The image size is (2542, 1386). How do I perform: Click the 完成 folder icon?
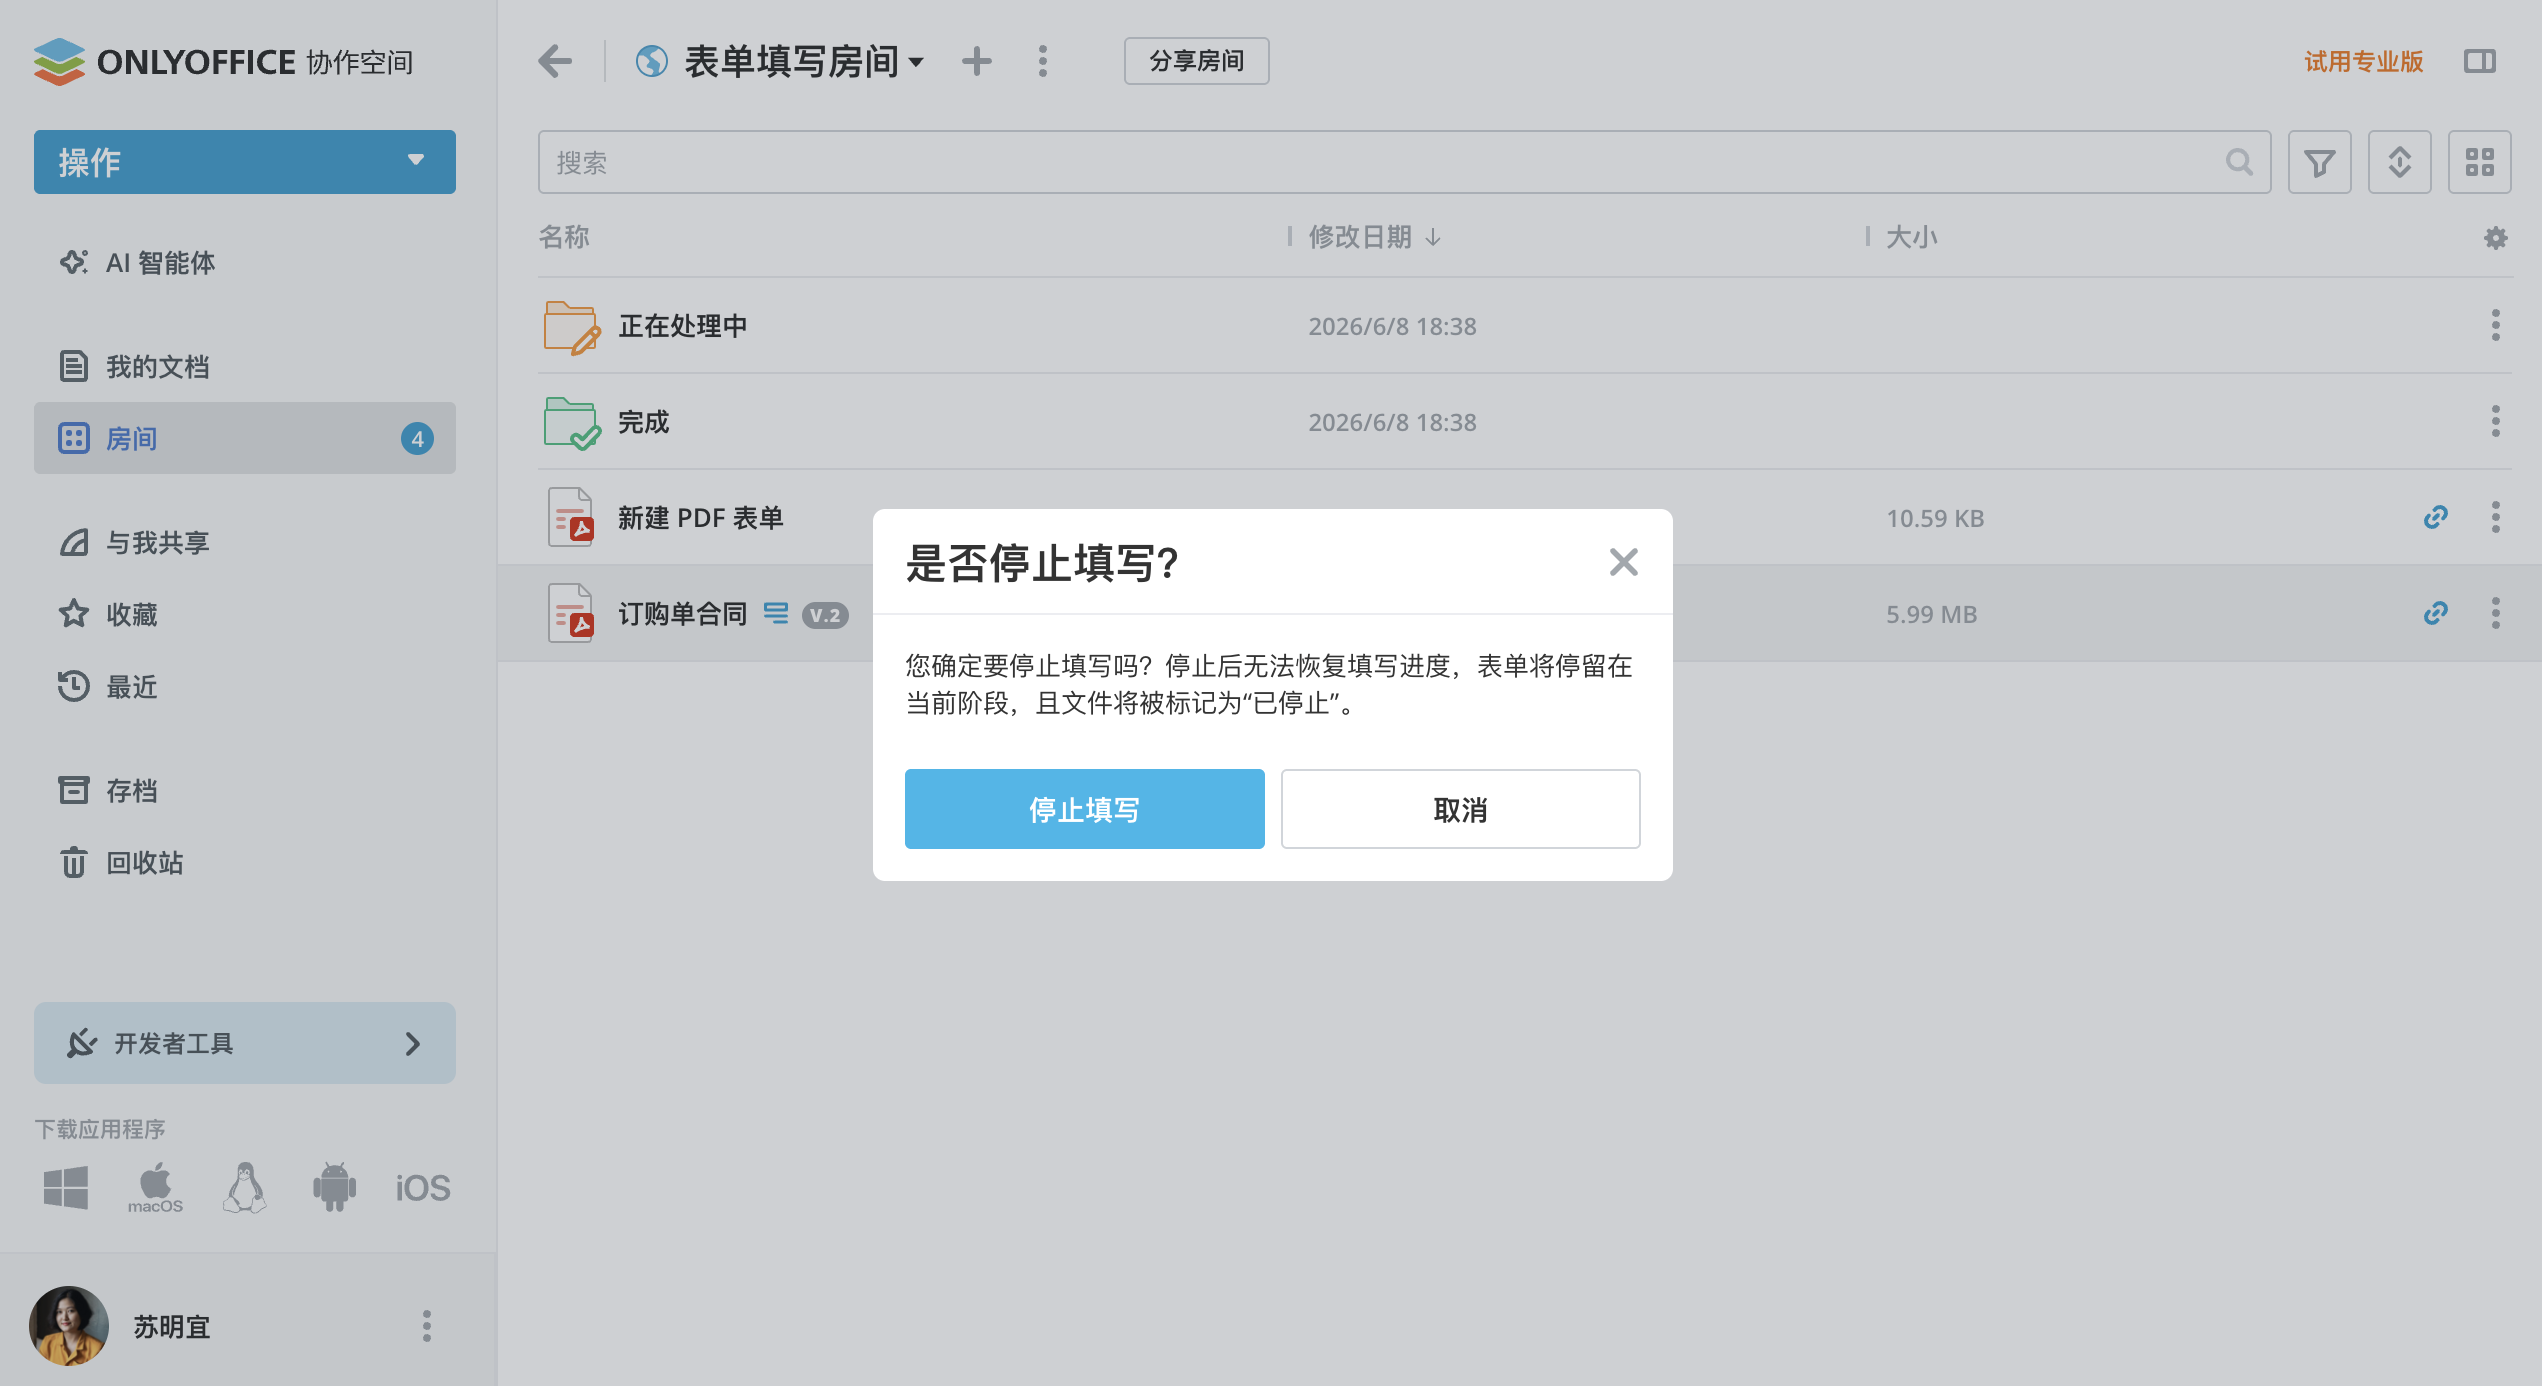tap(572, 422)
